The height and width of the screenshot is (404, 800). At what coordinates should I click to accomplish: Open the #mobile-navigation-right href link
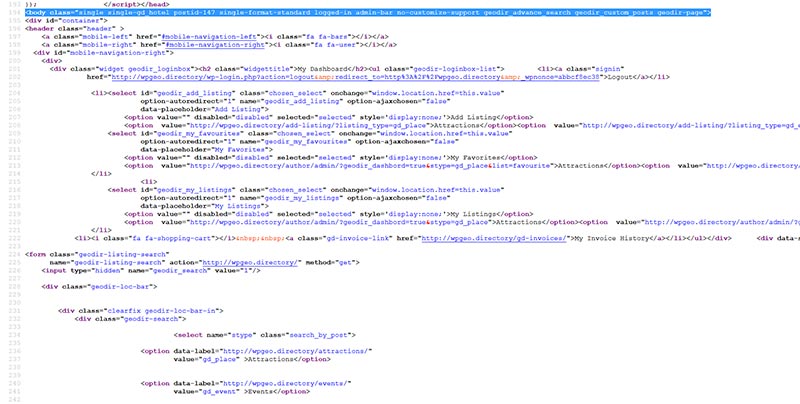tap(215, 45)
